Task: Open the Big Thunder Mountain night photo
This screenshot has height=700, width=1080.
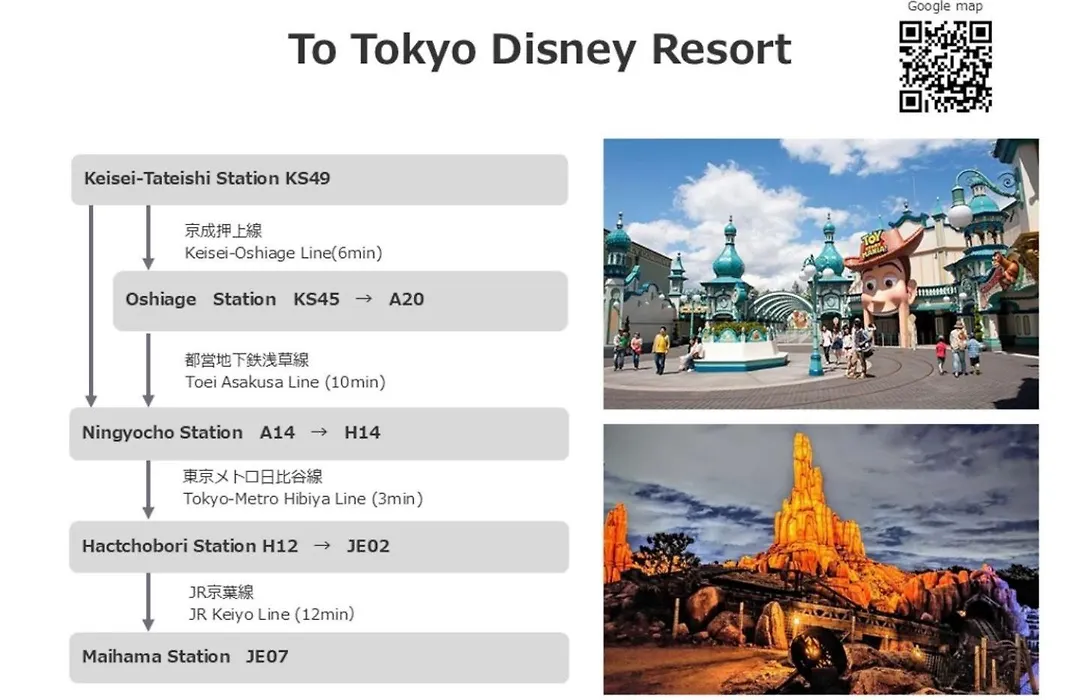Action: coord(820,558)
